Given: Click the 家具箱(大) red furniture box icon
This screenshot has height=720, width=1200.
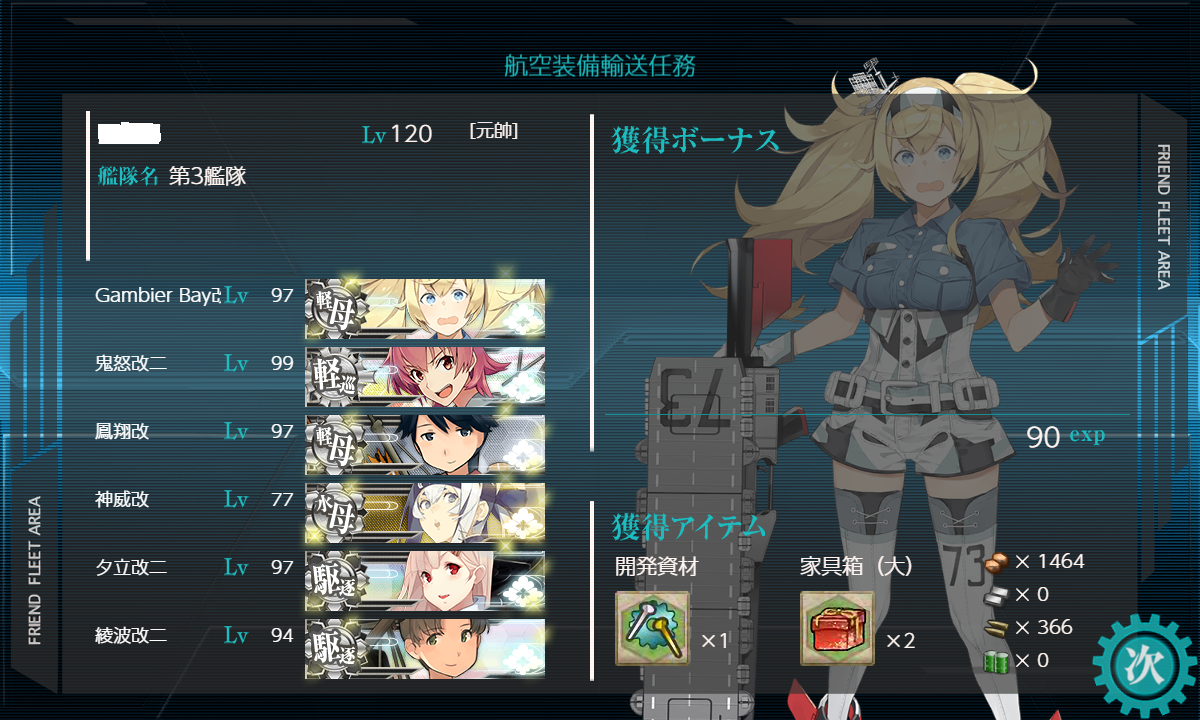Looking at the screenshot, I should (x=837, y=628).
